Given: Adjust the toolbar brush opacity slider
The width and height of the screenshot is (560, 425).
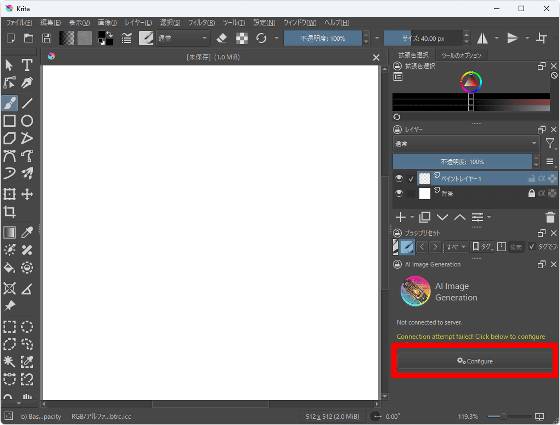Looking at the screenshot, I should [323, 38].
